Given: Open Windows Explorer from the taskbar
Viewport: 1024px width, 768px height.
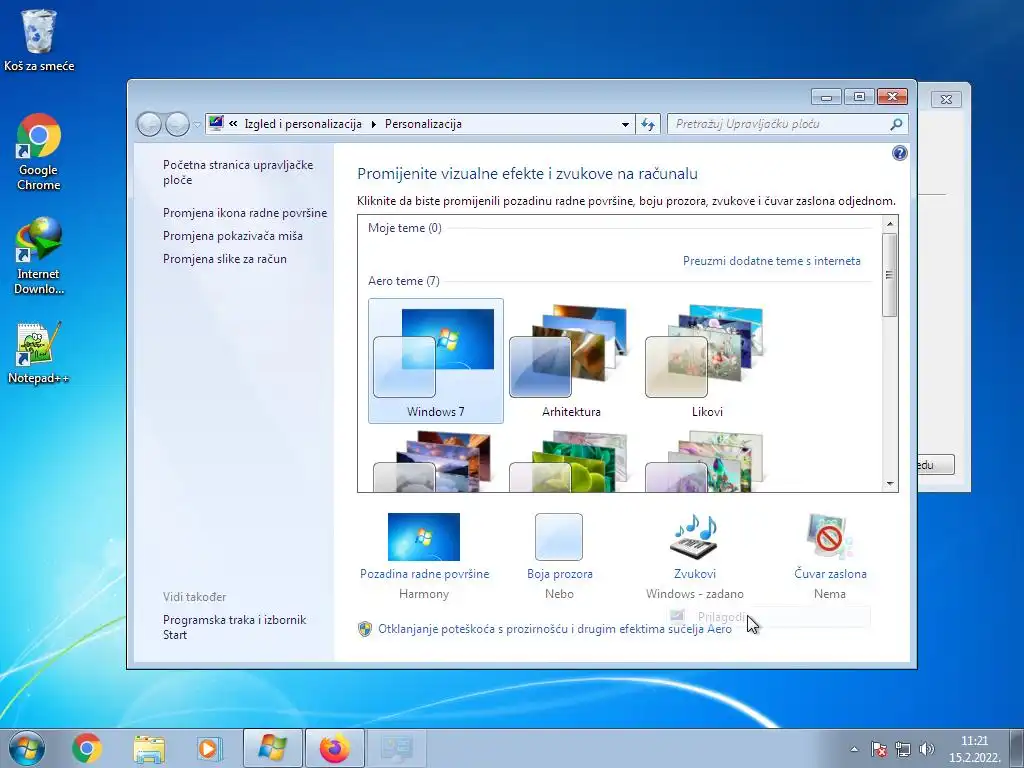Looking at the screenshot, I should click(149, 748).
